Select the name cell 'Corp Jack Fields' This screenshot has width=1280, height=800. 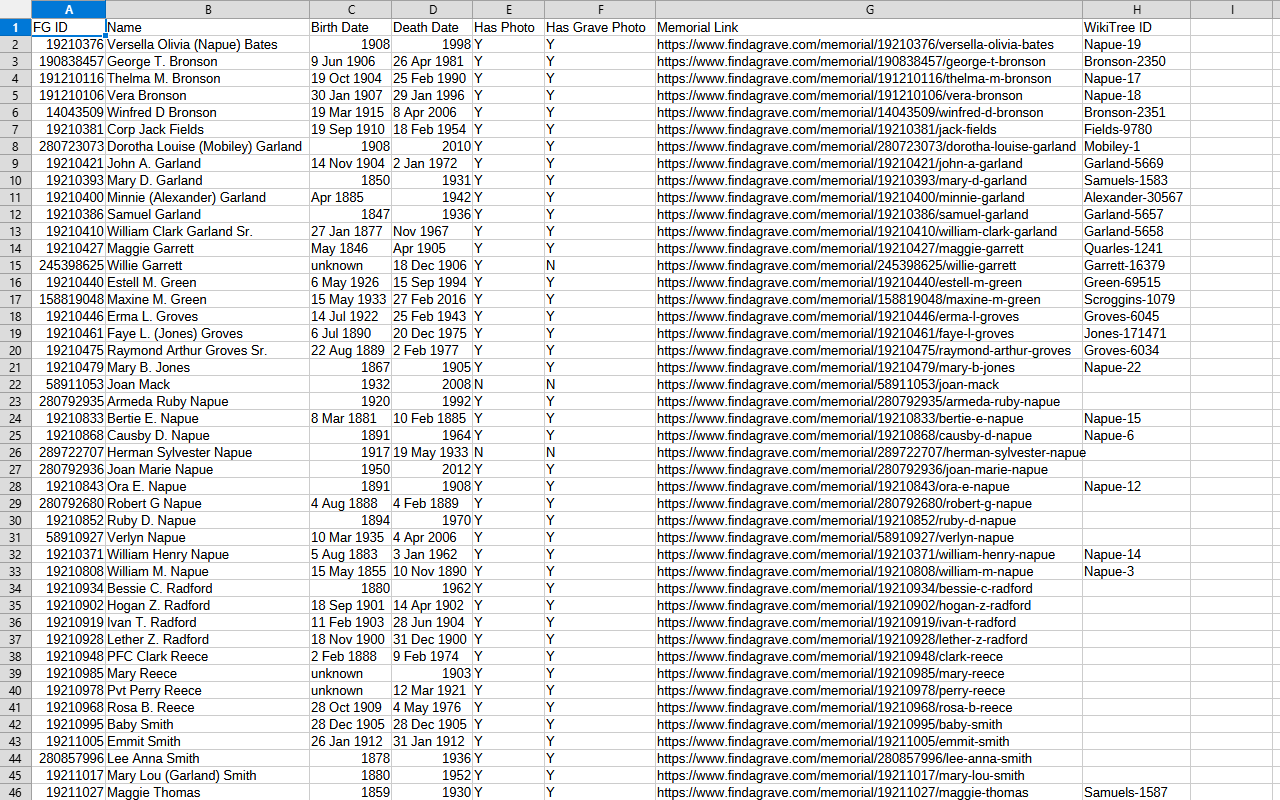tap(207, 129)
